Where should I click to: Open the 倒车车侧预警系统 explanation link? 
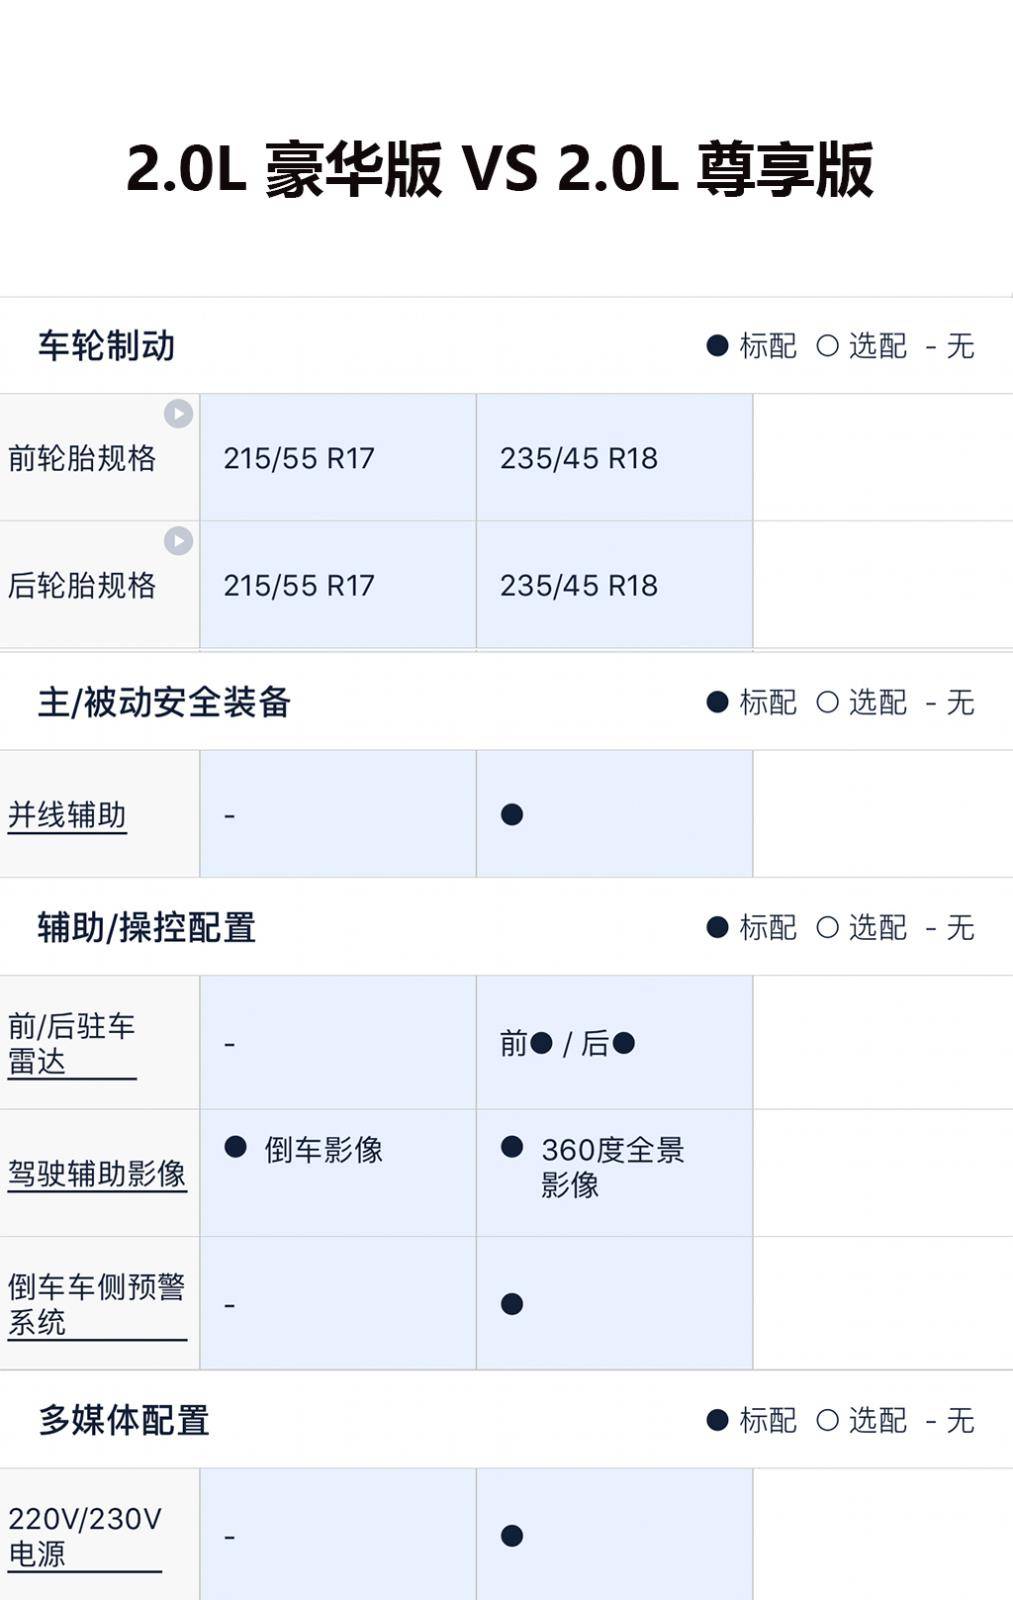[x=97, y=1304]
